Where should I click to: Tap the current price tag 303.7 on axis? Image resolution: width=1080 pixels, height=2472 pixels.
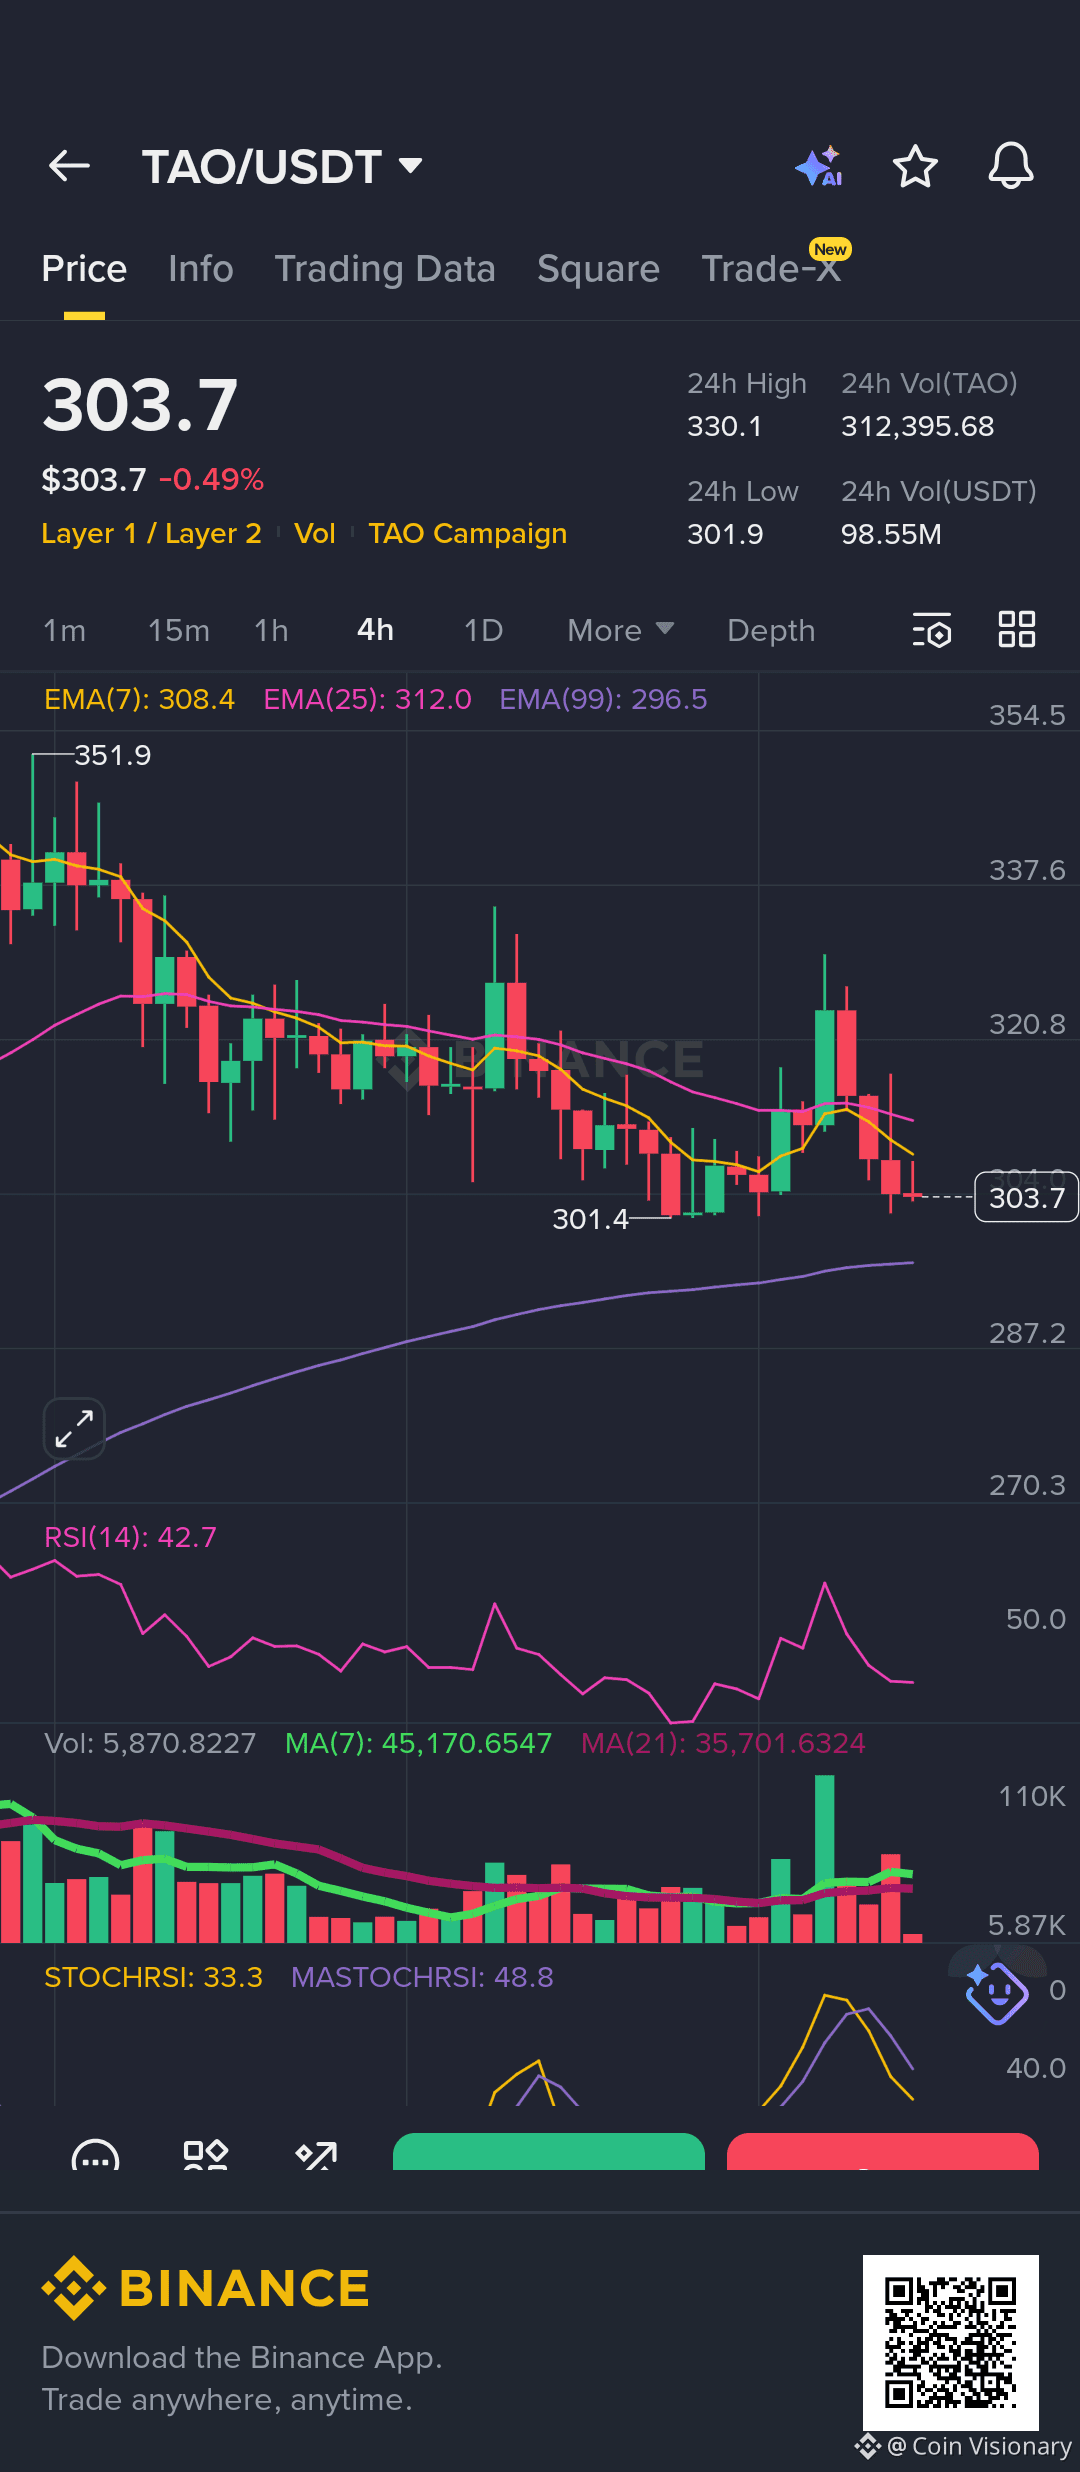pyautogui.click(x=1026, y=1197)
